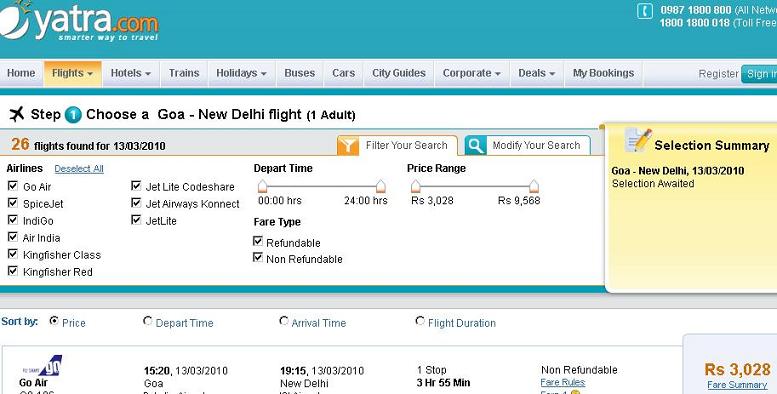
Task: Click the funnel icon on Filter Your Search
Action: coord(348,146)
